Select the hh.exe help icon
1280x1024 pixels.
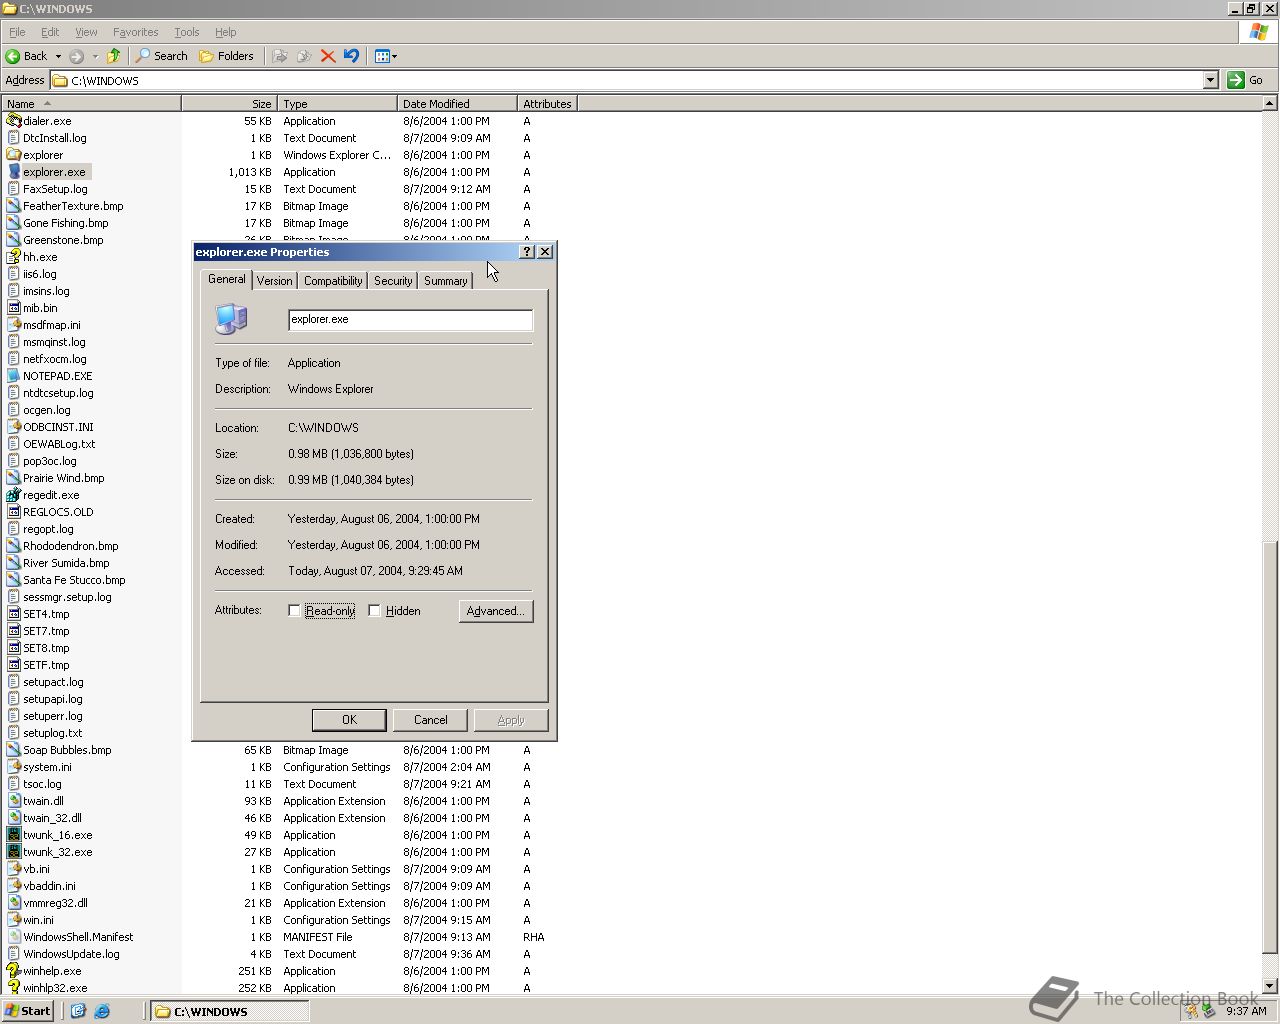[x=14, y=257]
